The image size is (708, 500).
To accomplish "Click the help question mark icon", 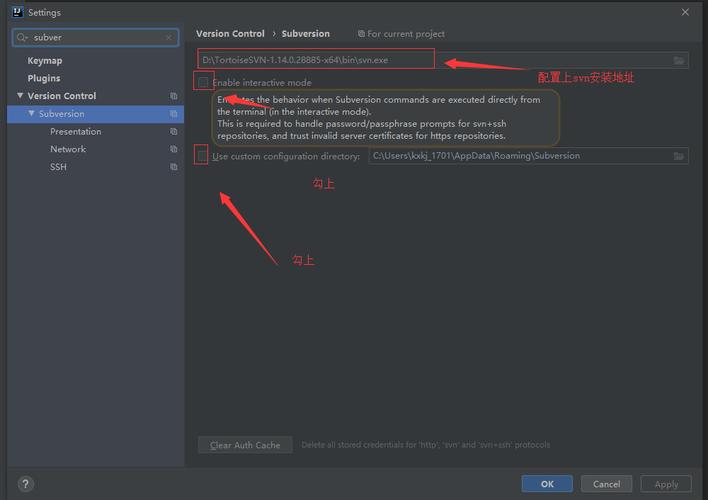I will 25,484.
